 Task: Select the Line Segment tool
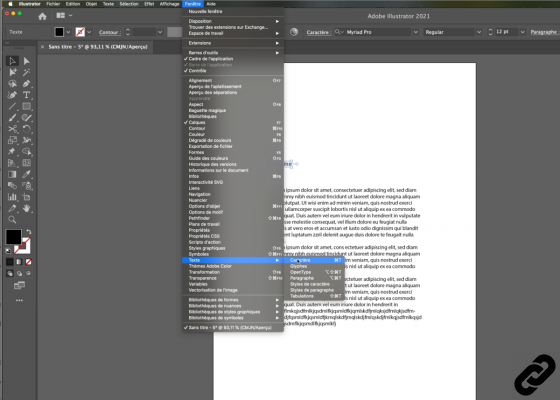[12, 106]
